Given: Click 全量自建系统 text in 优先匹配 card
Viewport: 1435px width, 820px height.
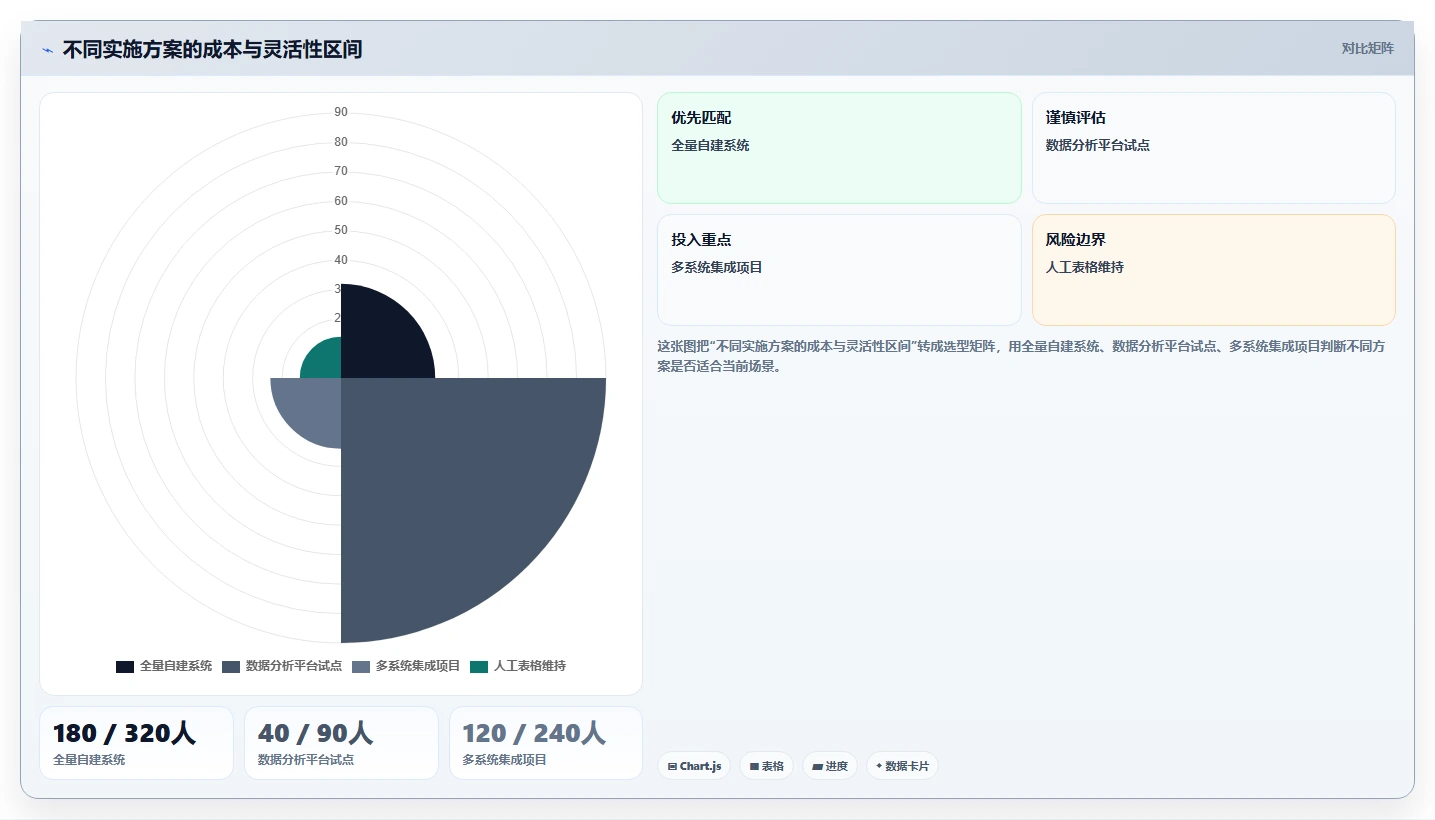Looking at the screenshot, I should 710,145.
